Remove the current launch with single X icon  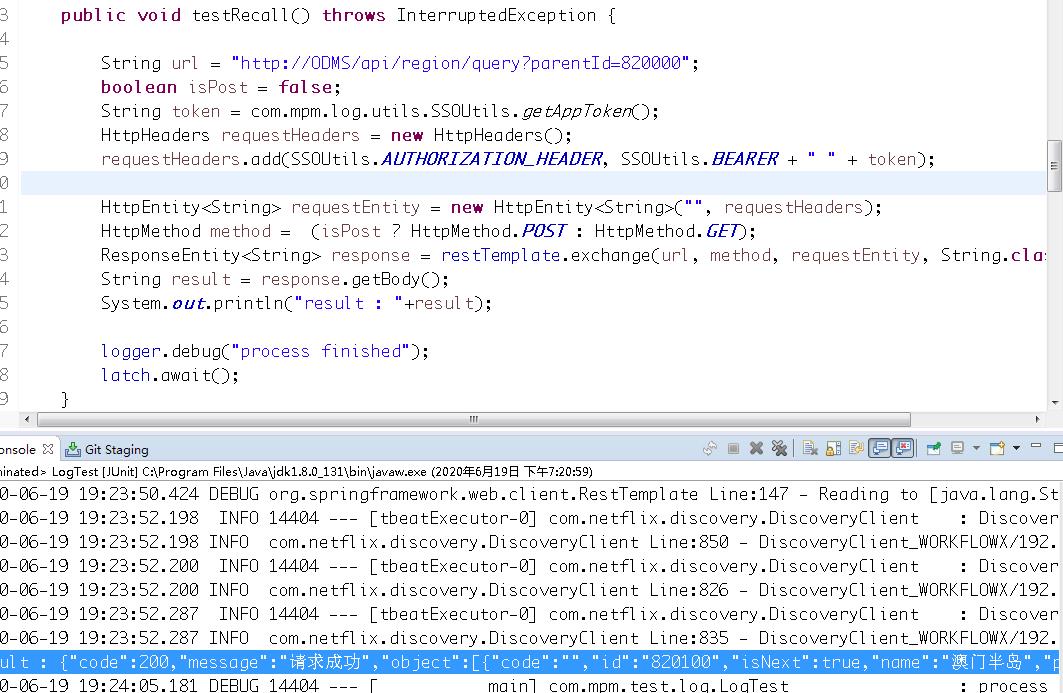(x=756, y=448)
